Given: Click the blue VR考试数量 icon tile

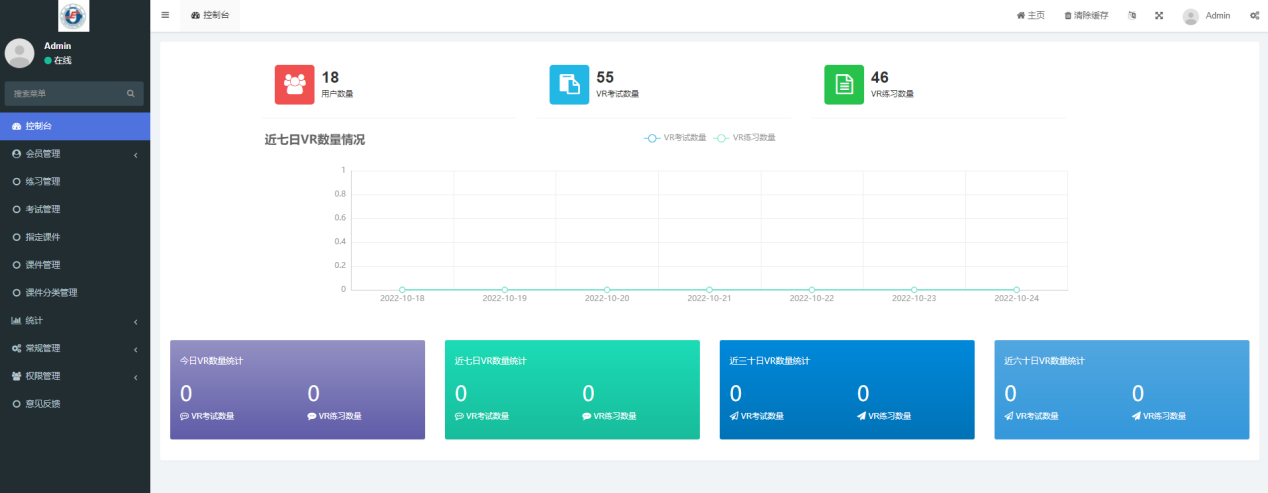Looking at the screenshot, I should pyautogui.click(x=569, y=85).
